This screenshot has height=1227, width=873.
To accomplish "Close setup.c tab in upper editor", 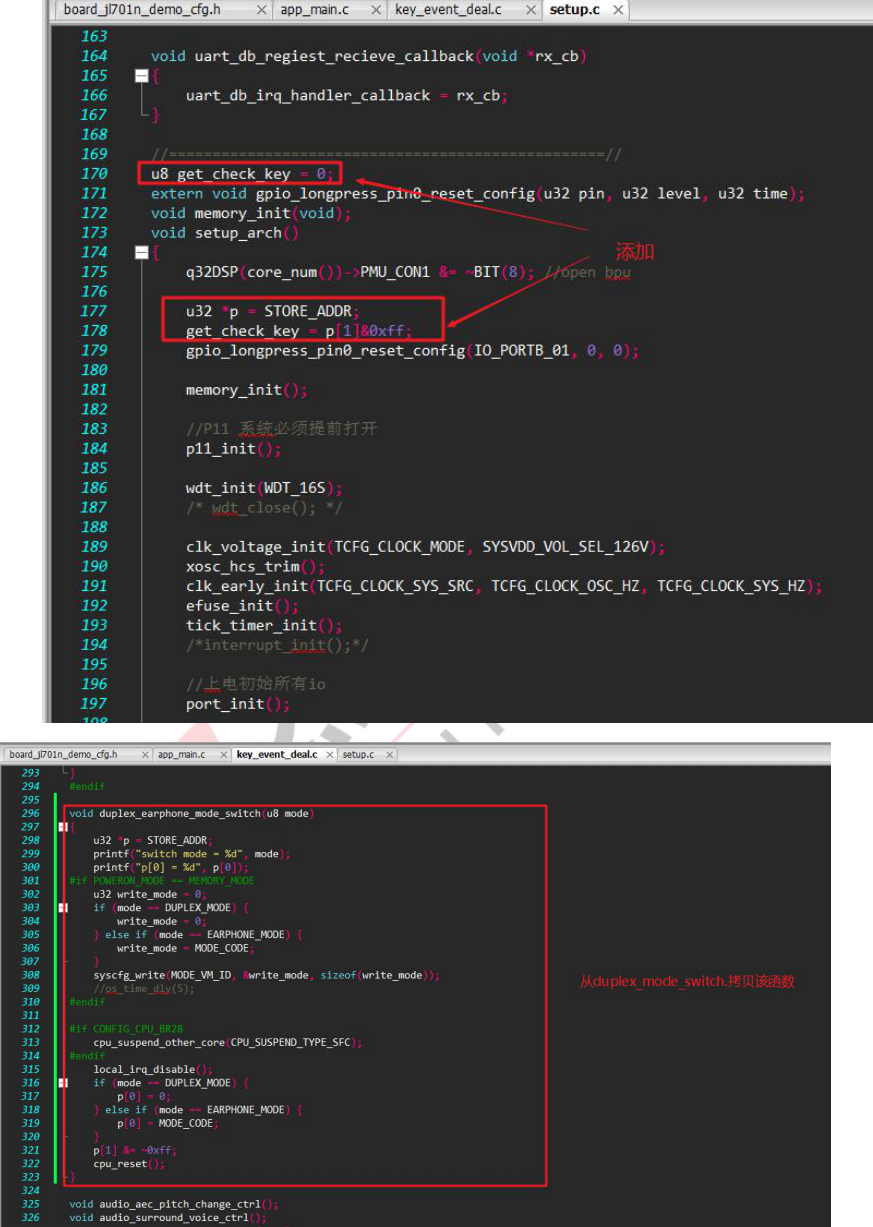I will pos(618,10).
